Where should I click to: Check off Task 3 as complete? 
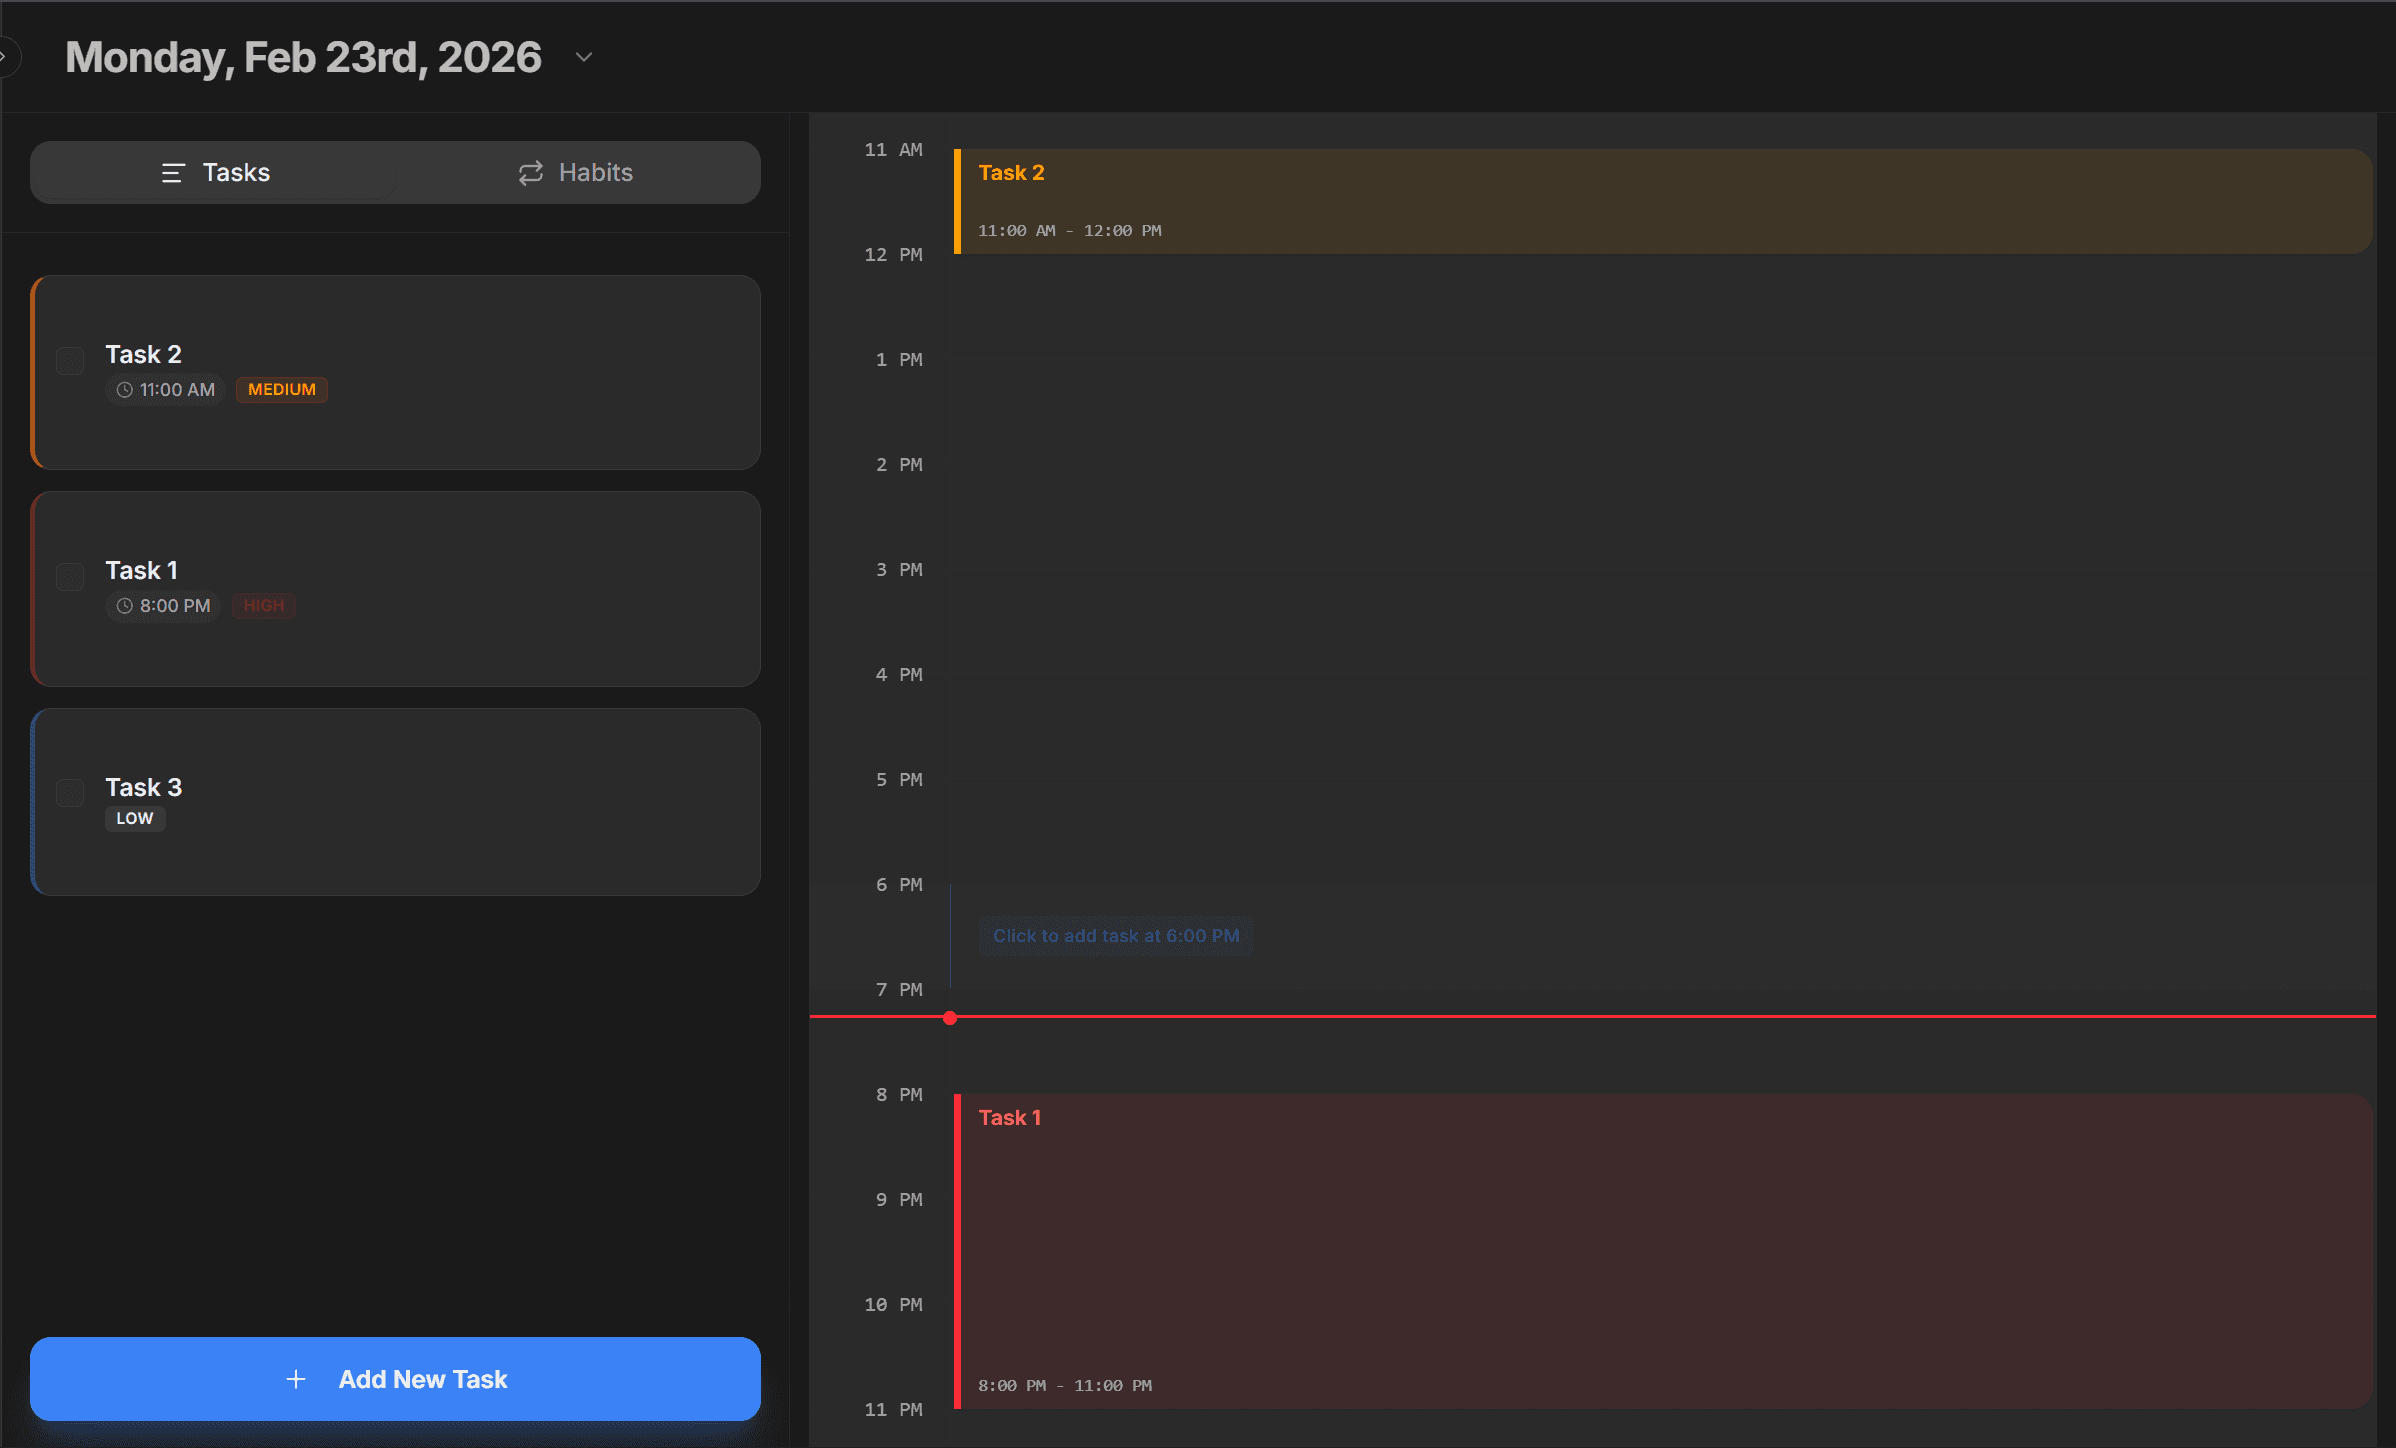tap(70, 792)
